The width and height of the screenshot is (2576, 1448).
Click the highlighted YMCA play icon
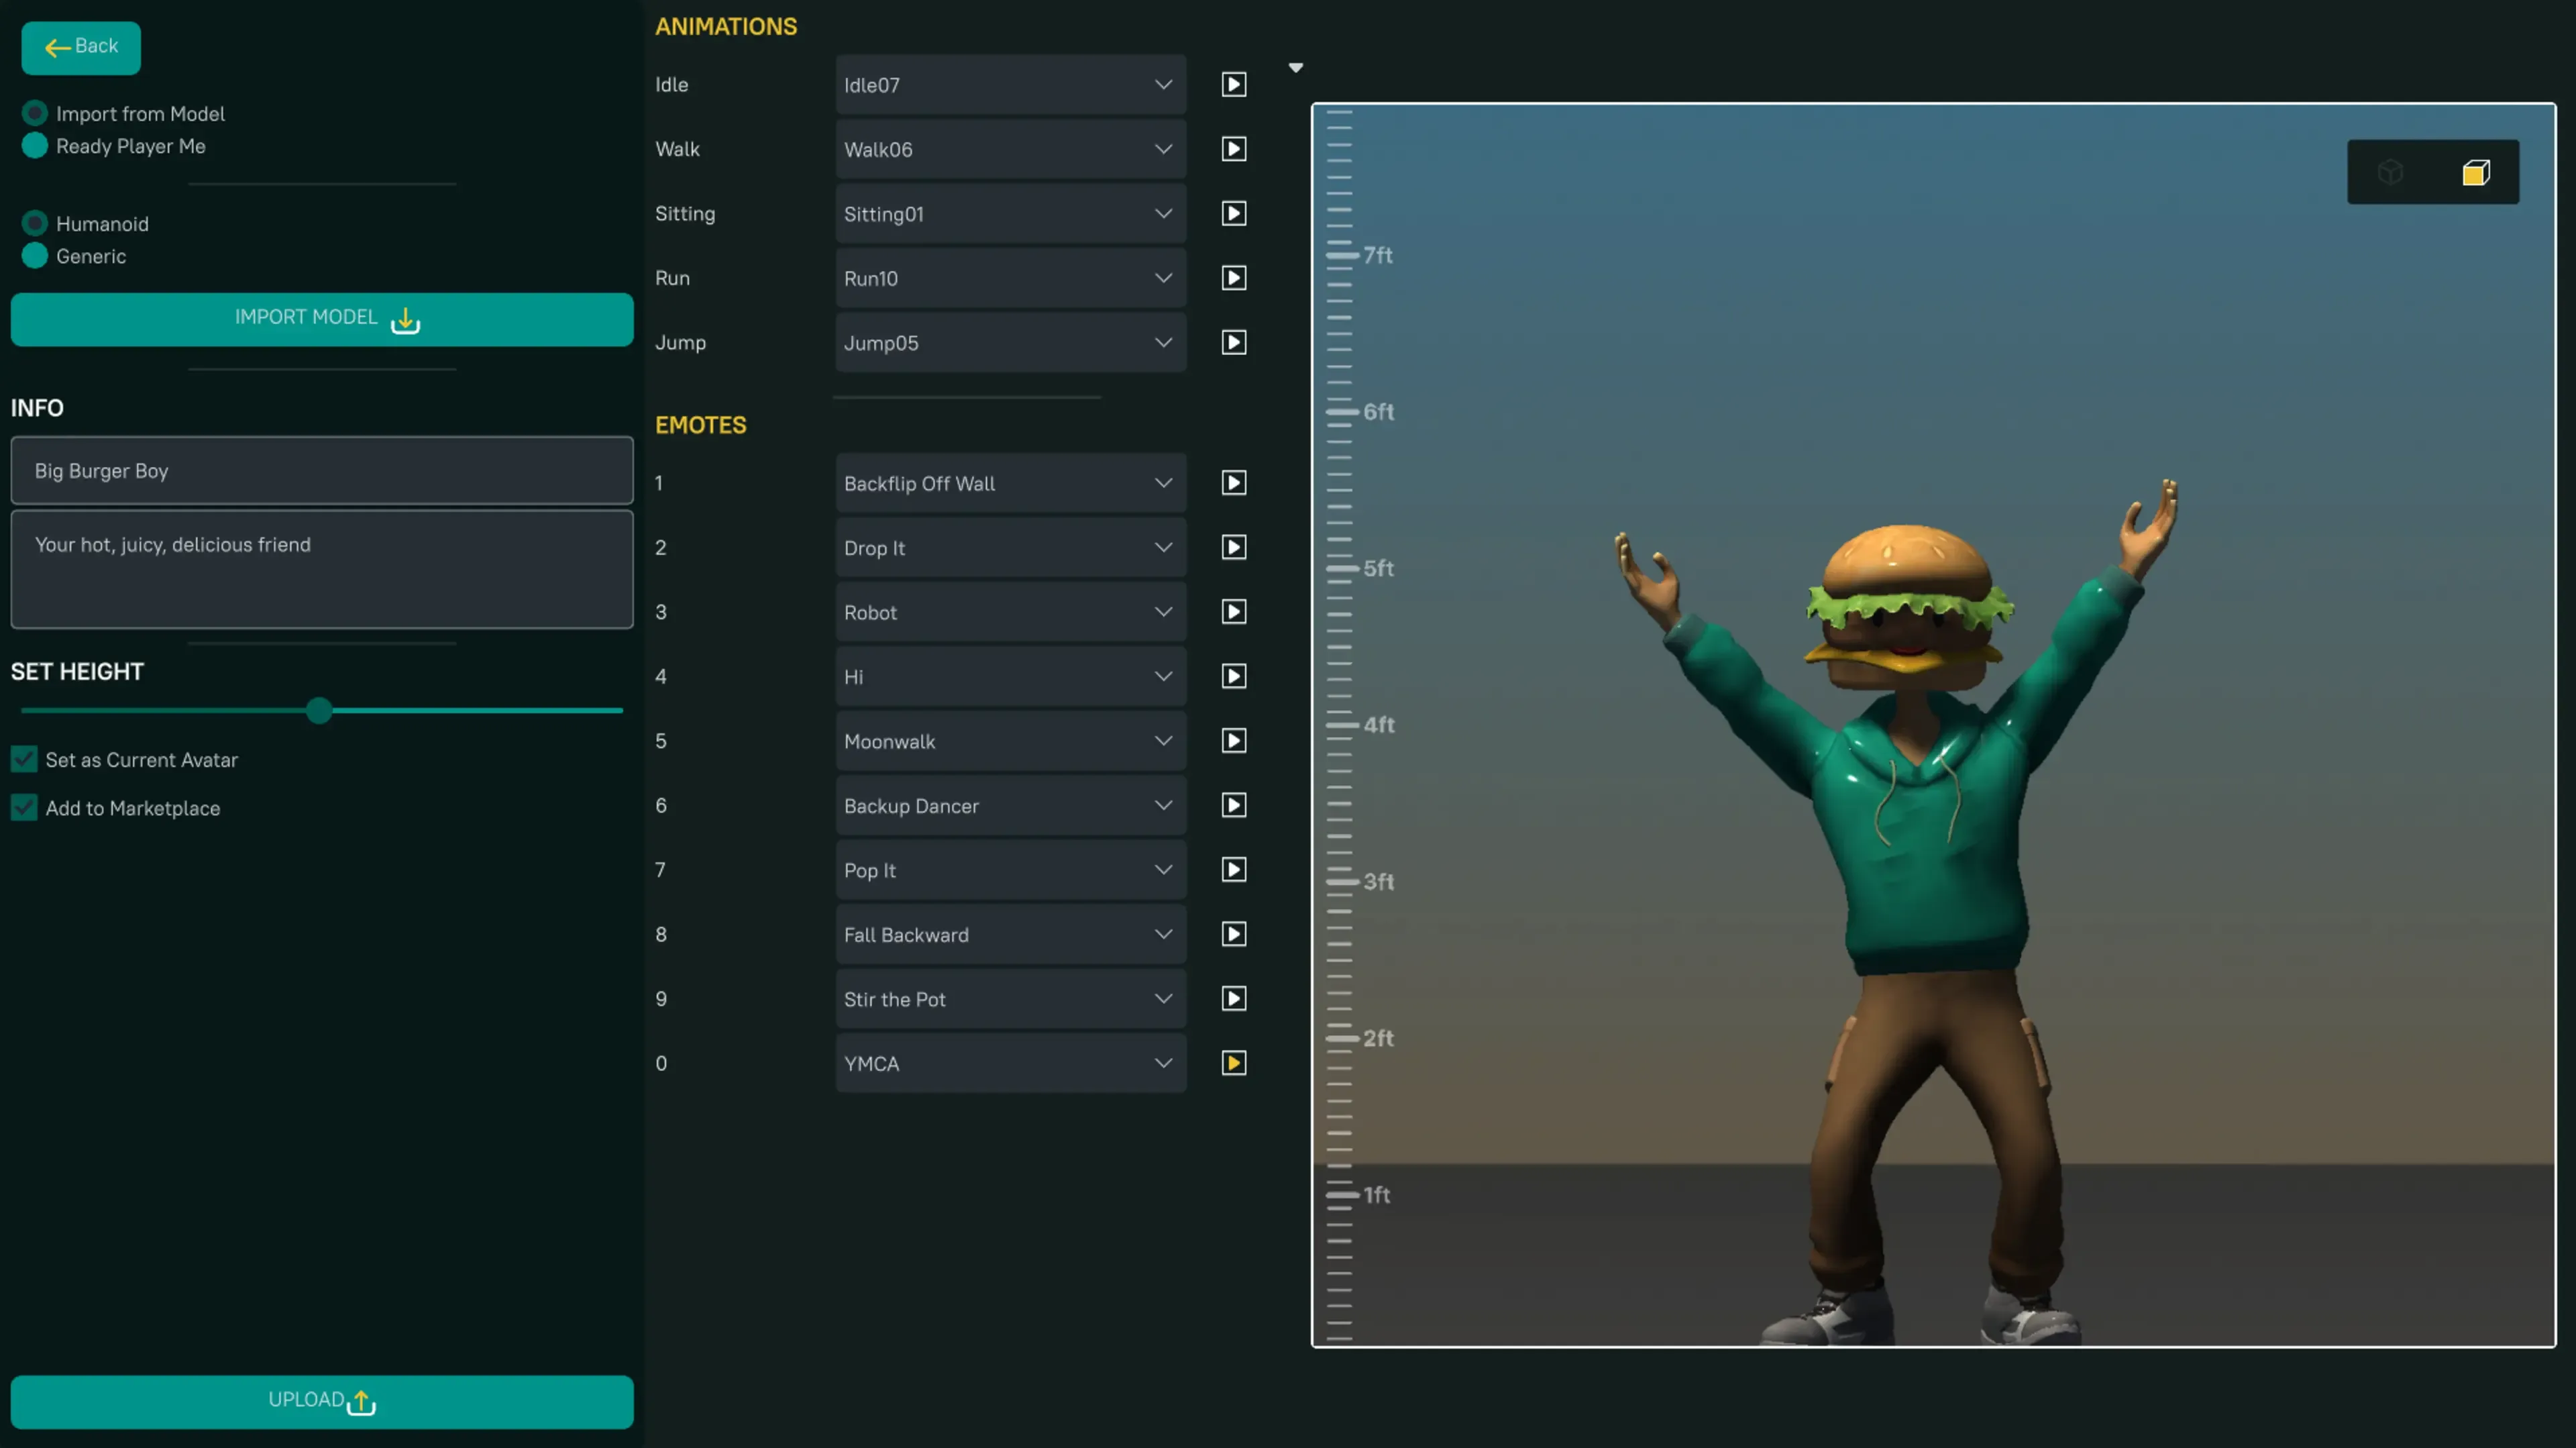1233,1063
